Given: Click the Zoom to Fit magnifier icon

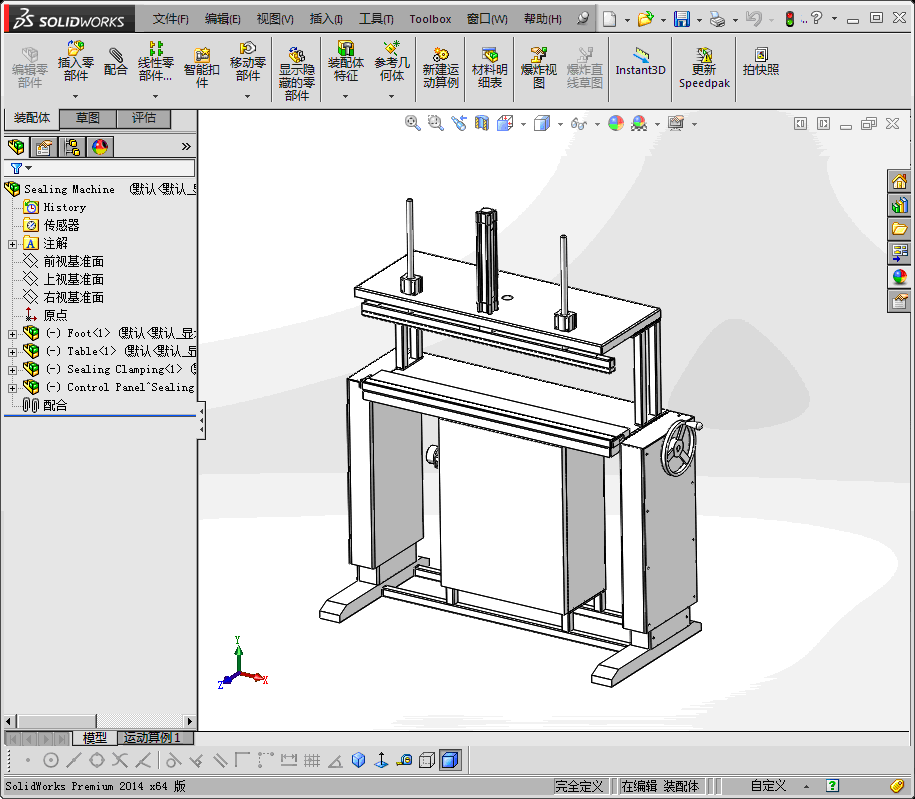Looking at the screenshot, I should [x=412, y=123].
